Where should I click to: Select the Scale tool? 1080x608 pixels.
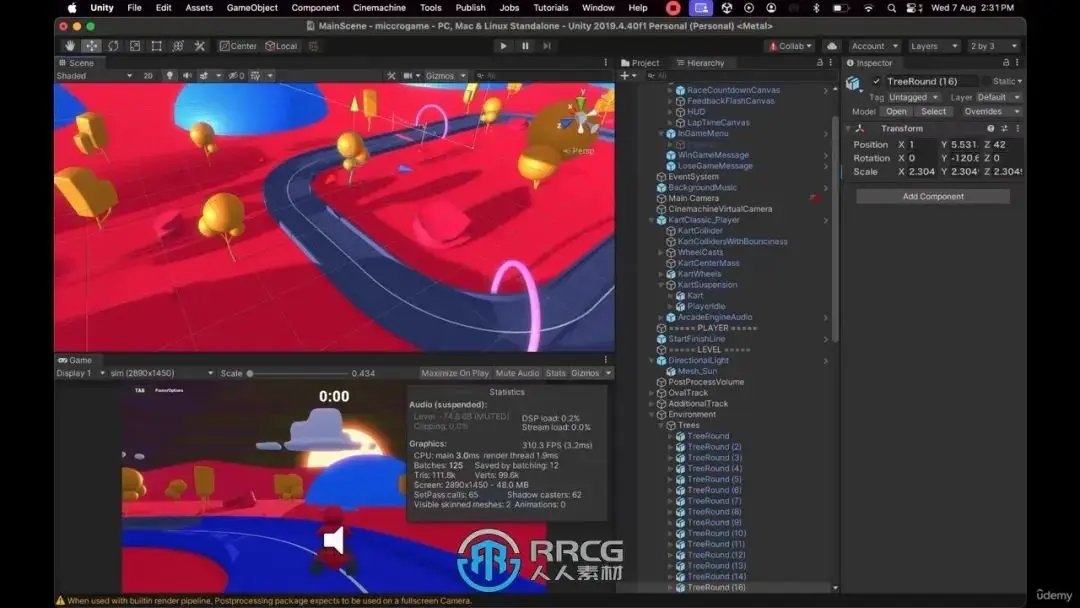click(x=135, y=46)
